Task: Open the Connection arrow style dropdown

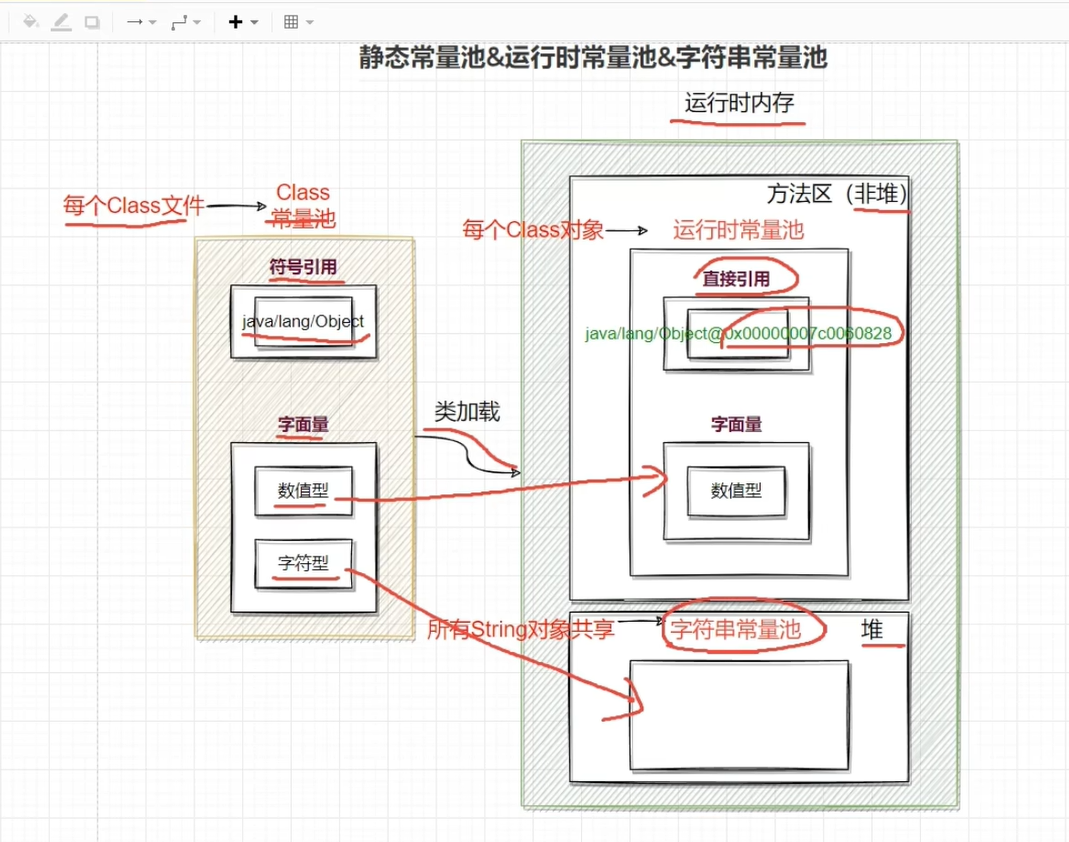Action: [141, 21]
